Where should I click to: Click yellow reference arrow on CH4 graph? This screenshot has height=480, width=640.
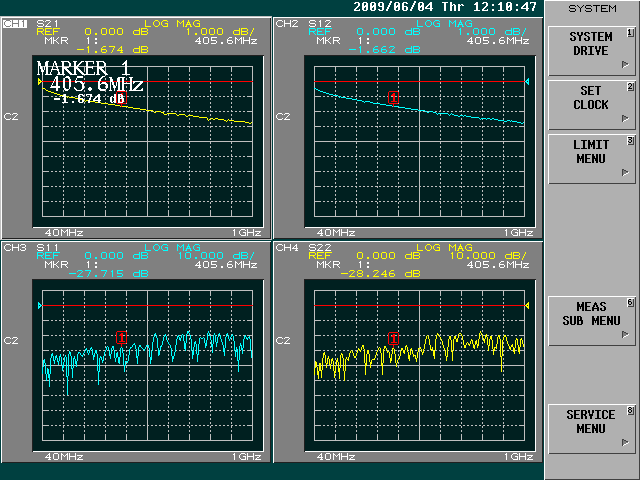coord(527,305)
